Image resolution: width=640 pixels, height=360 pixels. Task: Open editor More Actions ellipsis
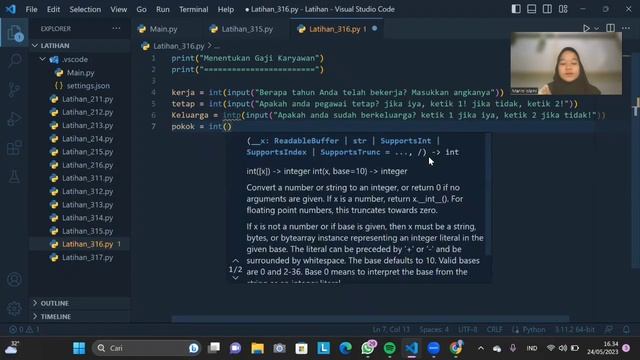click(x=626, y=28)
